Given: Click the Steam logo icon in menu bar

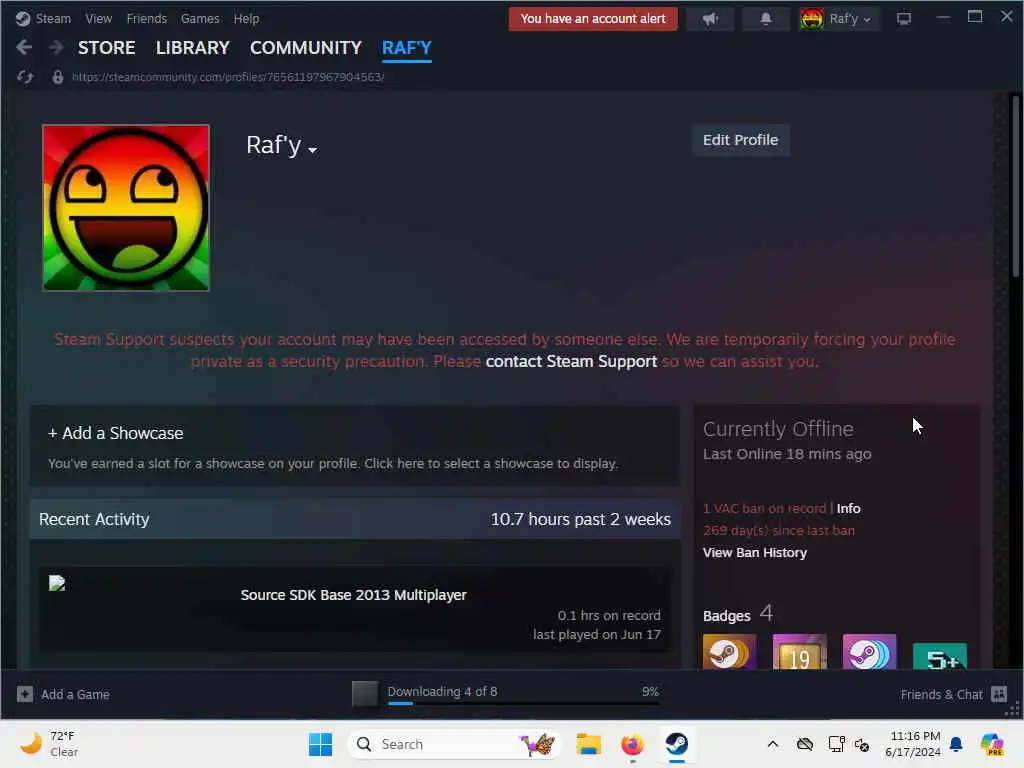Looking at the screenshot, I should pyautogui.click(x=23, y=18).
